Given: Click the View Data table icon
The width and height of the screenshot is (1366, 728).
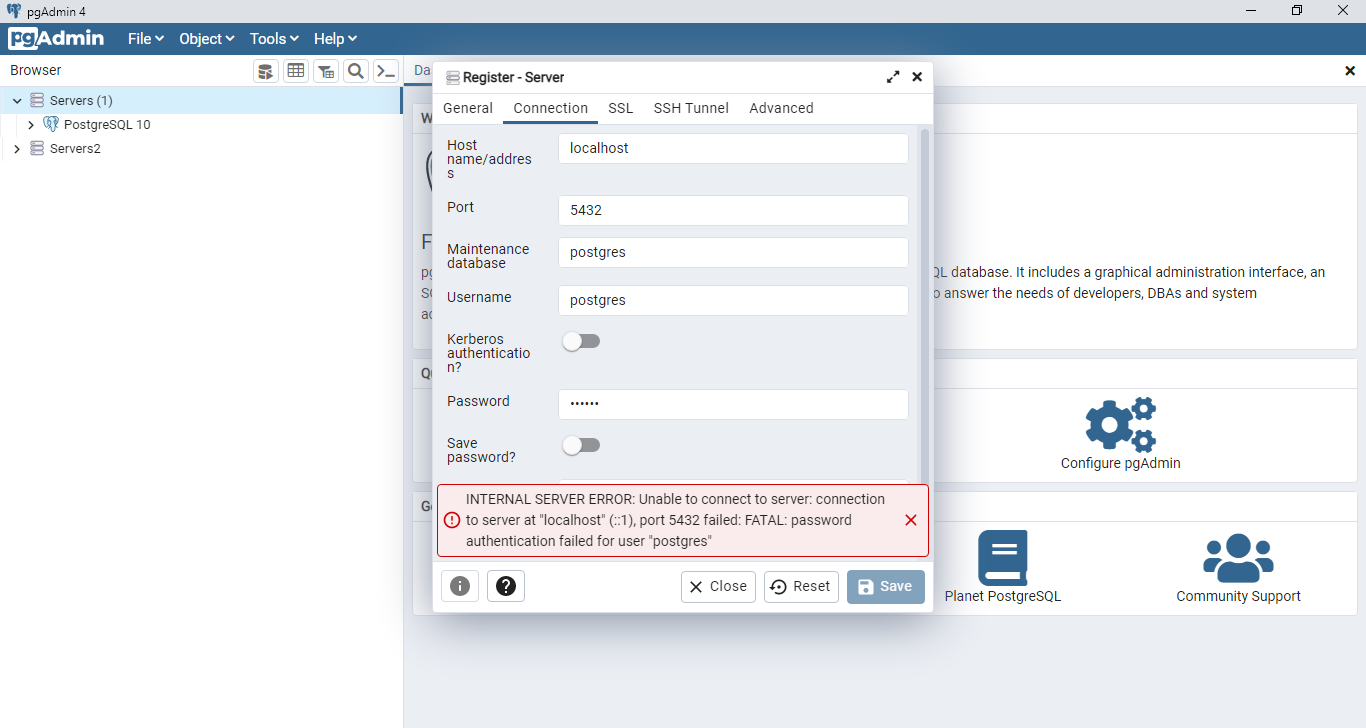Looking at the screenshot, I should pos(295,70).
